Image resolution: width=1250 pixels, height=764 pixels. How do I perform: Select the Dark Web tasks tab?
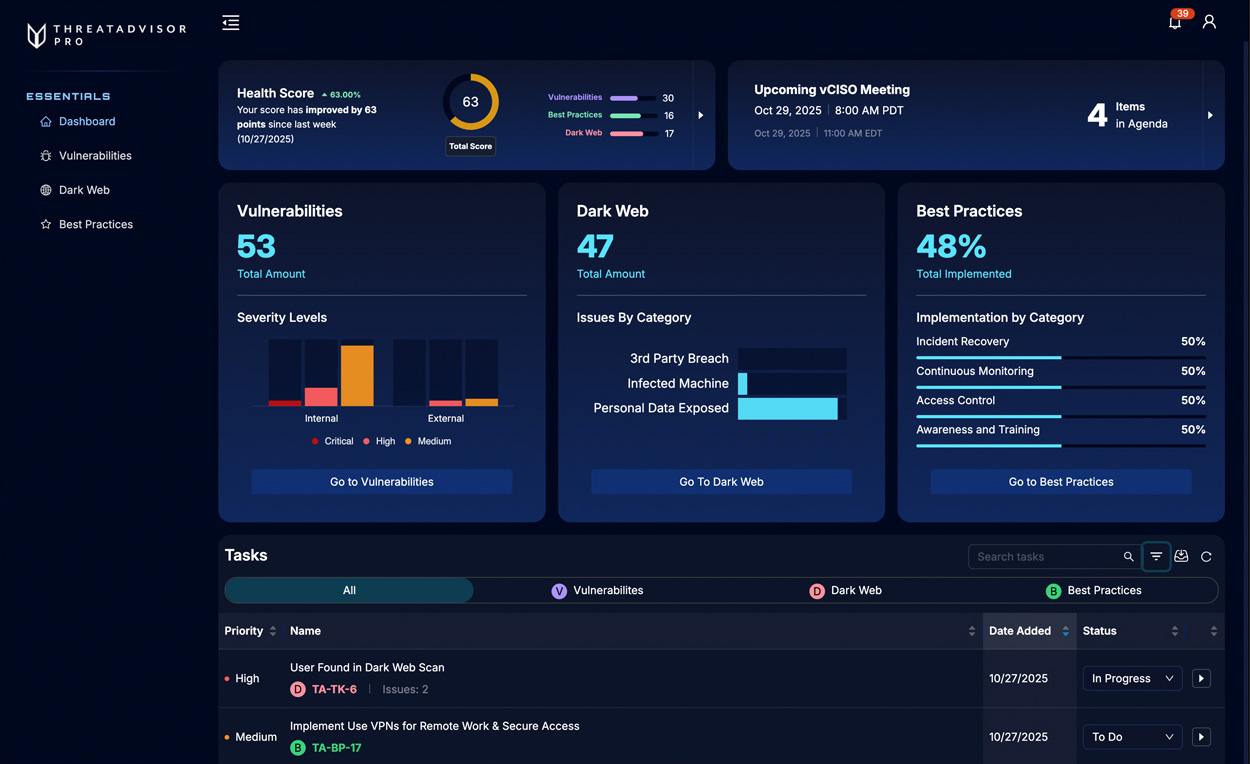(x=845, y=590)
